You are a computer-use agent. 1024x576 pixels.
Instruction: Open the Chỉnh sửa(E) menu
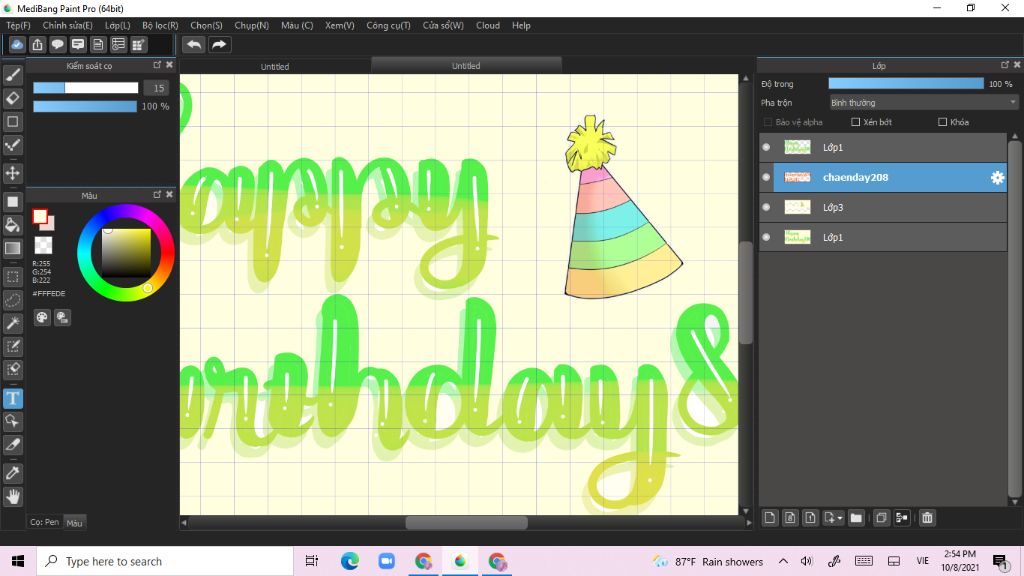tap(67, 25)
